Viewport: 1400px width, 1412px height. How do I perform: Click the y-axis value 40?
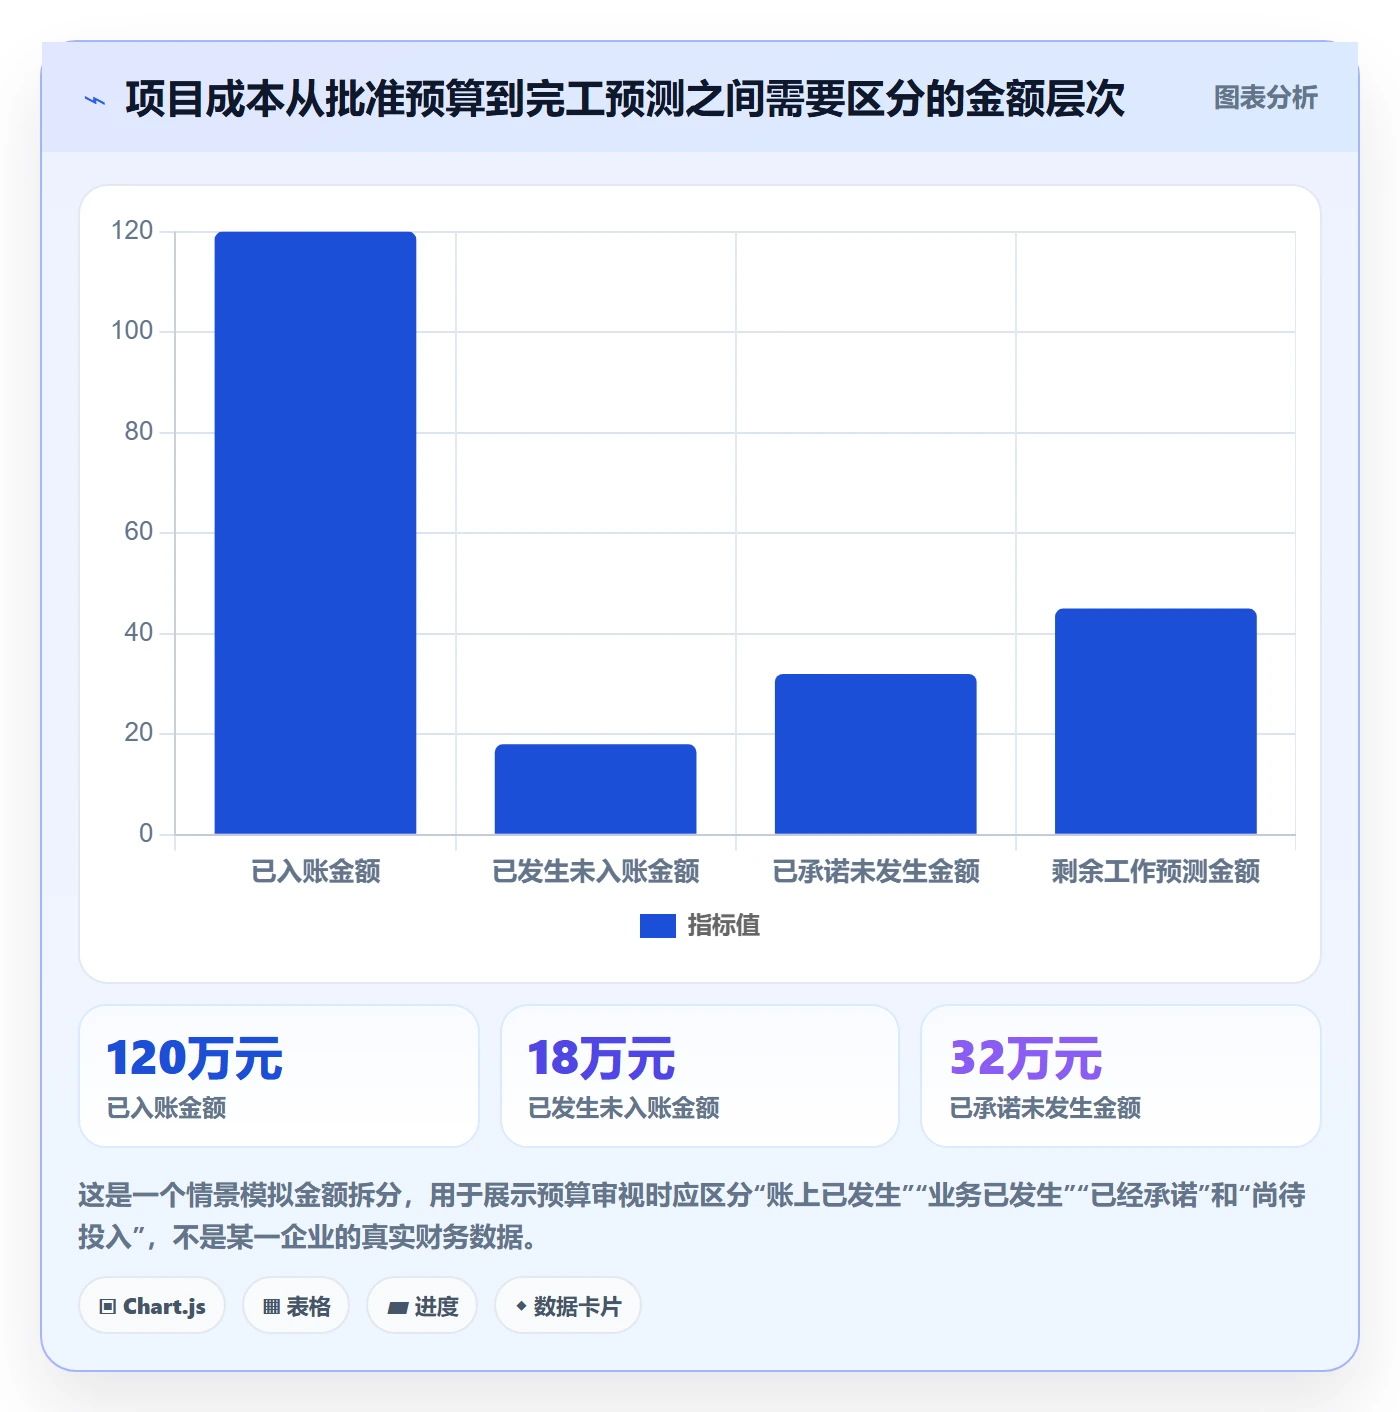139,633
